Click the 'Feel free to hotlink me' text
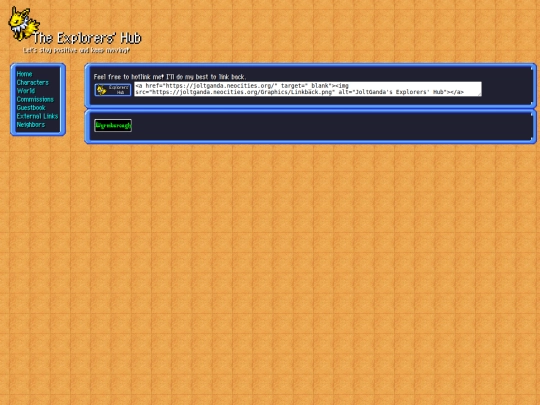The image size is (540, 405). coord(170,77)
